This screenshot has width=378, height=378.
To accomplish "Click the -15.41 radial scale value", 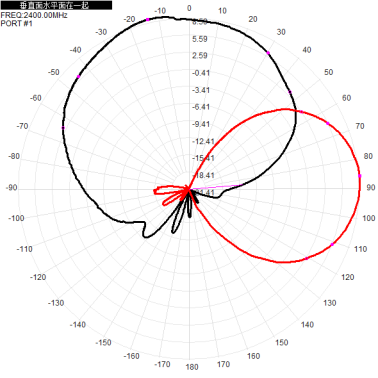I will tap(203, 158).
